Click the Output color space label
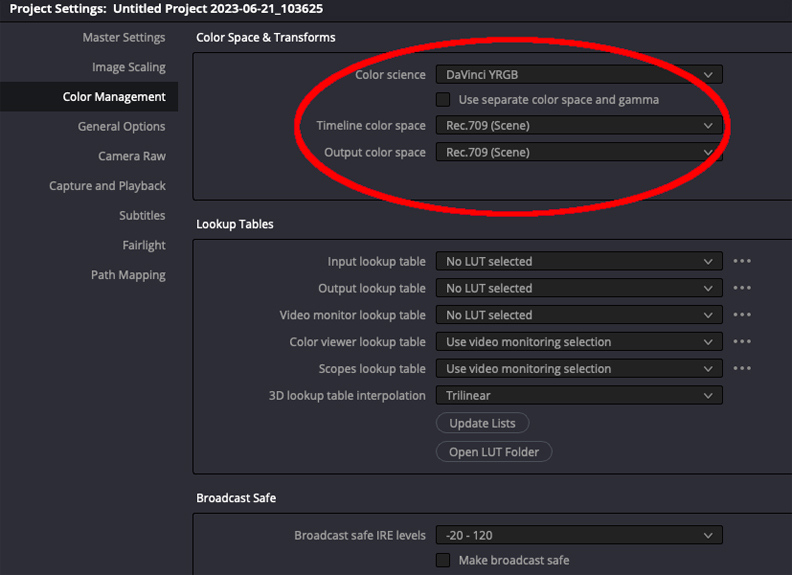This screenshot has width=792, height=575. (x=375, y=152)
